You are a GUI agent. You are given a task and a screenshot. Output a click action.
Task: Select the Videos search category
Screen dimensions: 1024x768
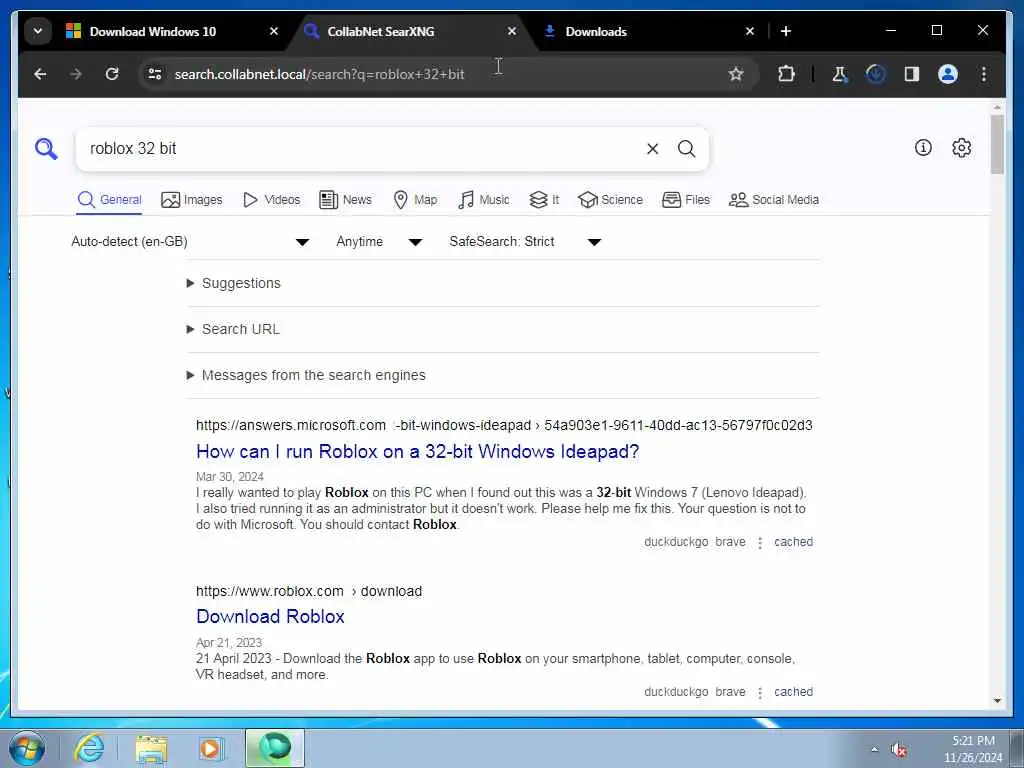click(271, 200)
